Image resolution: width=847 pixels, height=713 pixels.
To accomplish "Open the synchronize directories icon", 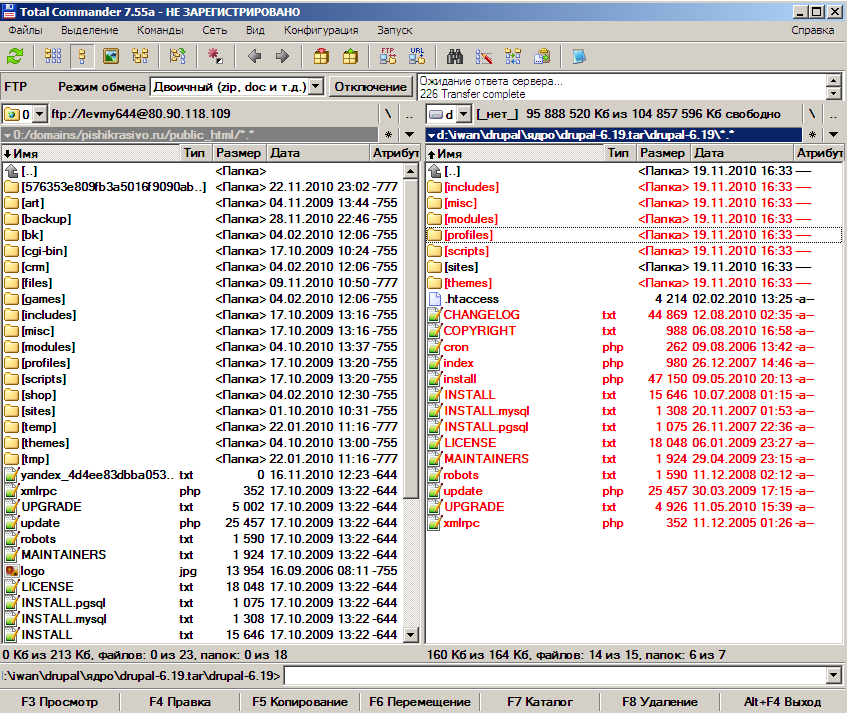I will [x=513, y=56].
